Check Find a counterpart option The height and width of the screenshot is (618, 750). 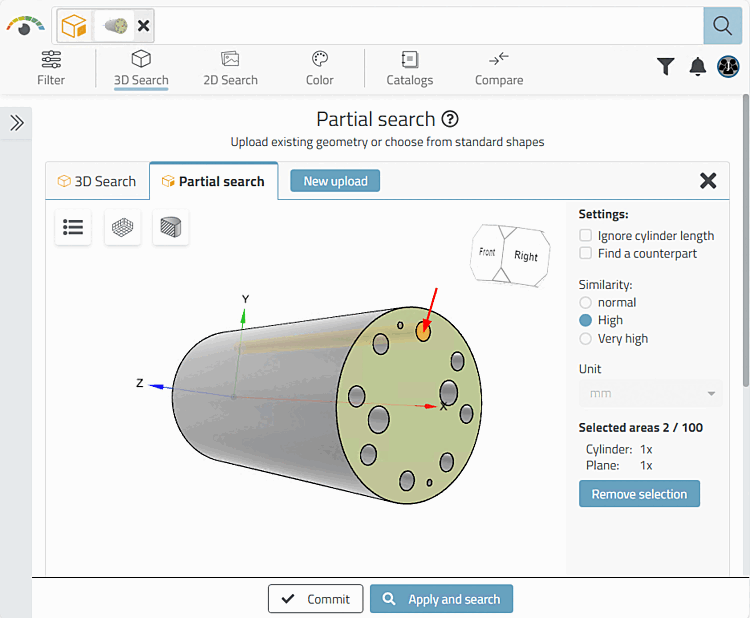(586, 254)
